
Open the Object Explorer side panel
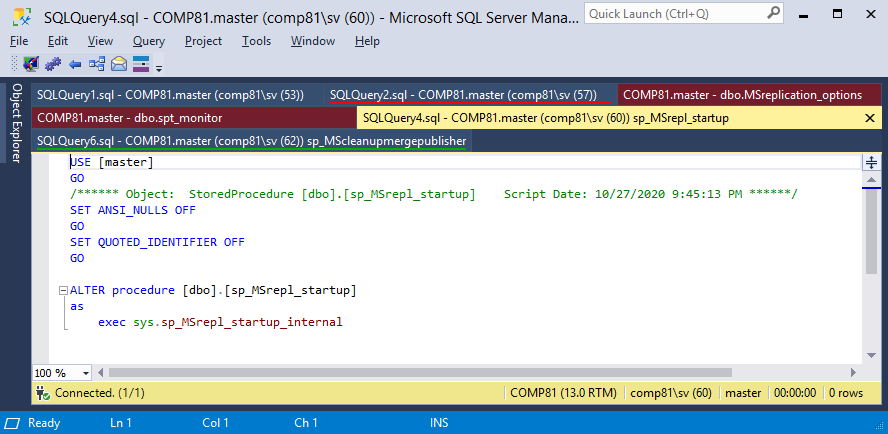tap(16, 123)
